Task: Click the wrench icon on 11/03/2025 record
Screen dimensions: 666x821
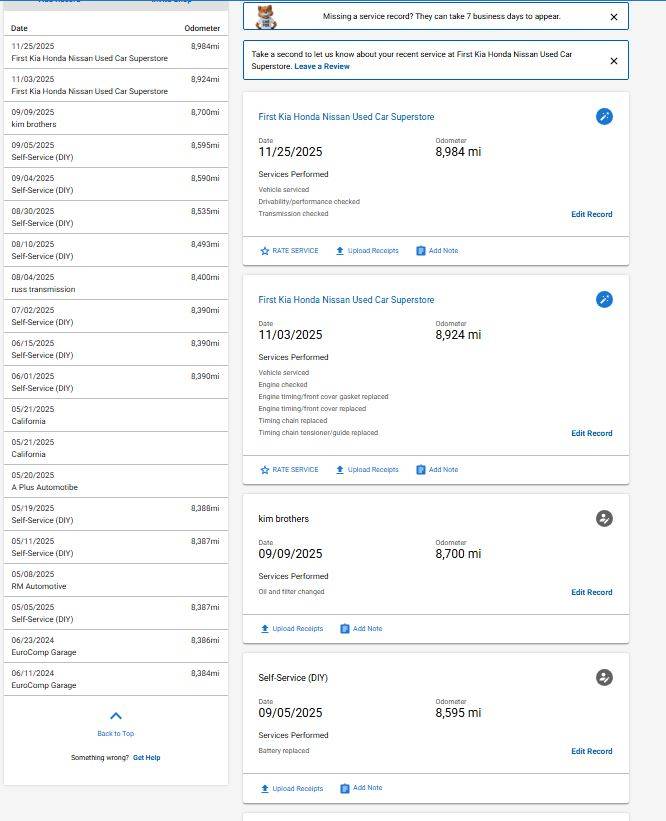Action: (x=603, y=300)
